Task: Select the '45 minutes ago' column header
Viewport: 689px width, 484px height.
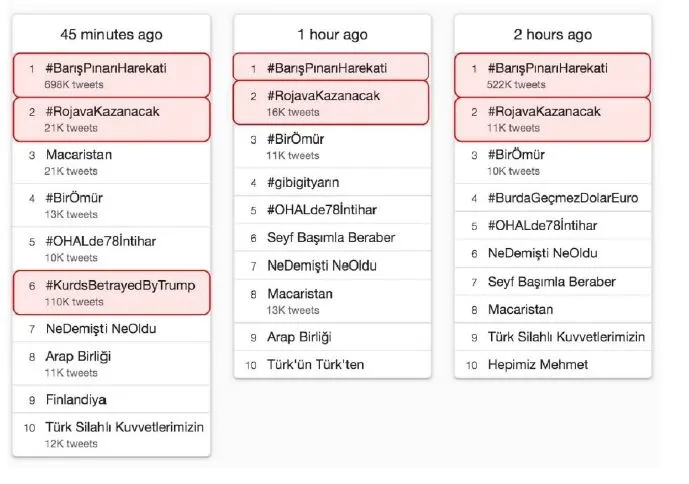Action: coord(112,34)
